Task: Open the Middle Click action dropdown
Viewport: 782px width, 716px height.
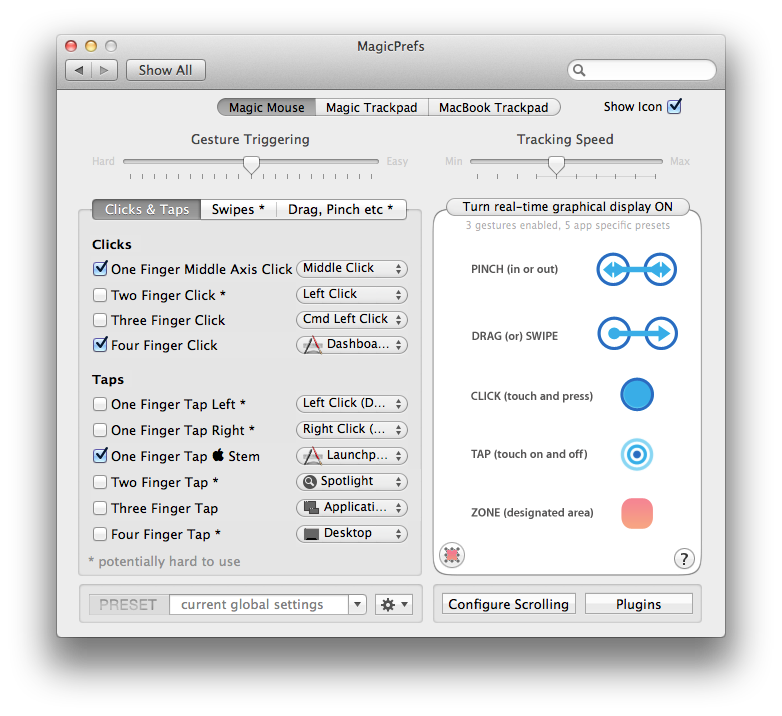Action: tap(352, 269)
